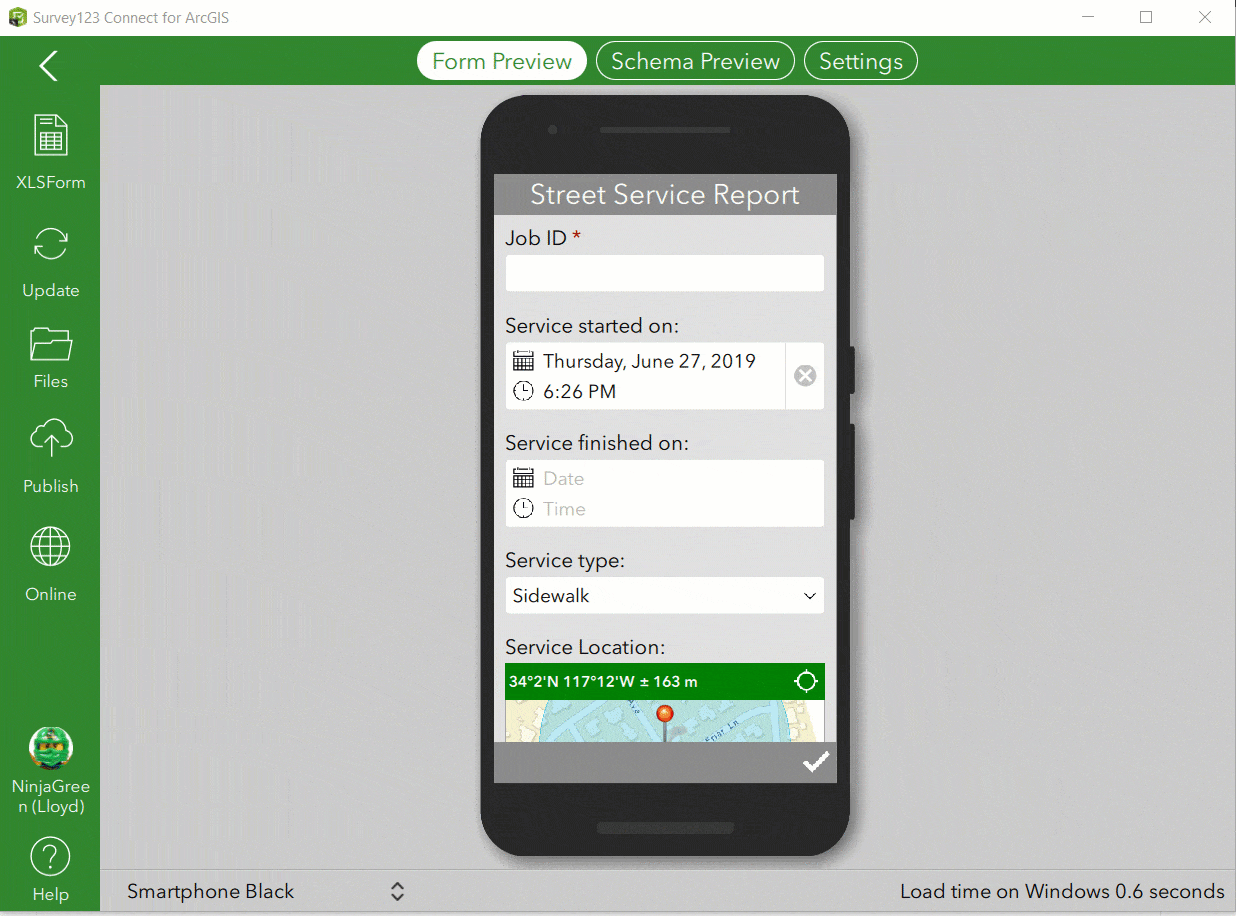Click the back arrow icon
The image size is (1236, 916).
click(48, 66)
